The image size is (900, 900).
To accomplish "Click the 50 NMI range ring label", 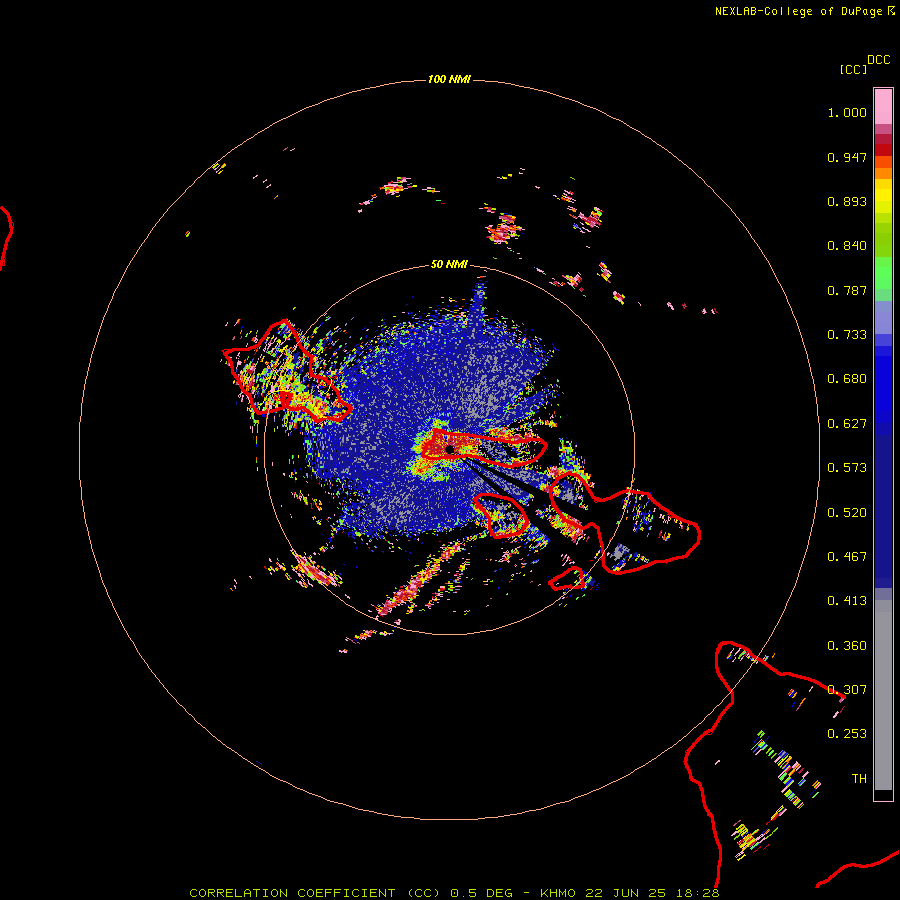I will [449, 264].
